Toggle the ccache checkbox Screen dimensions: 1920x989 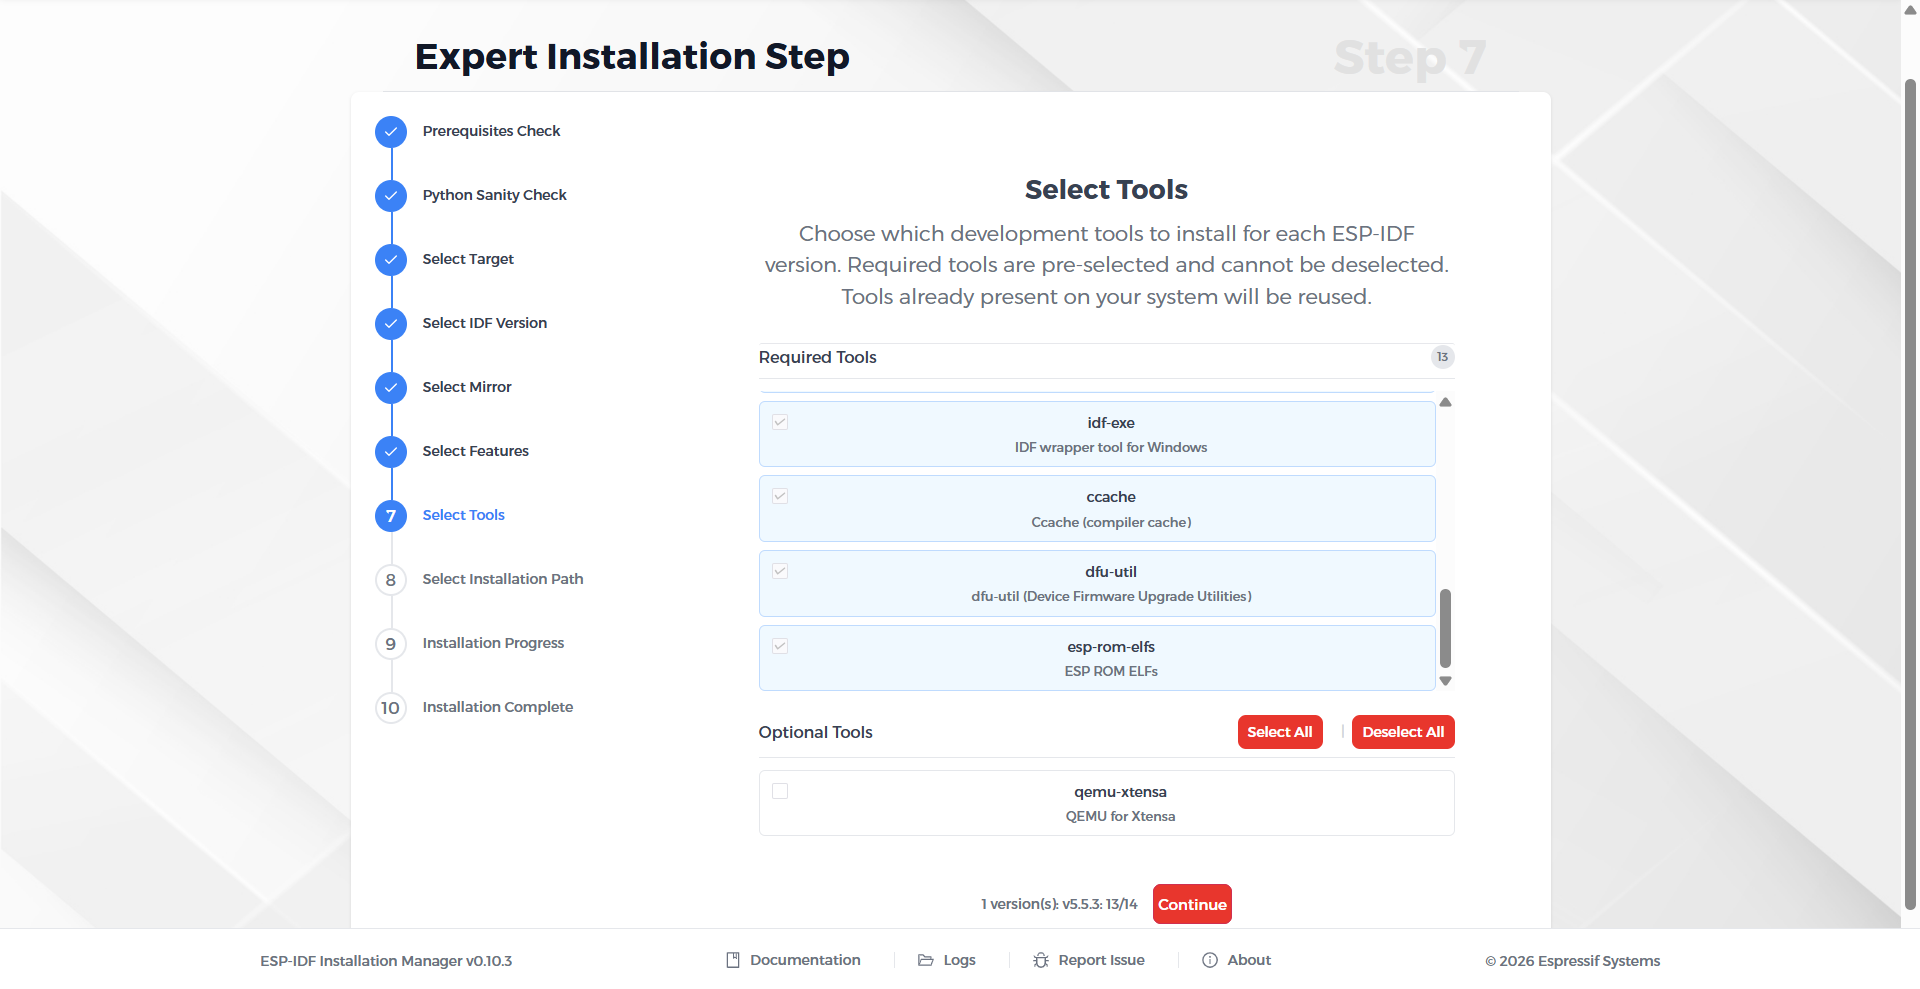[x=780, y=496]
